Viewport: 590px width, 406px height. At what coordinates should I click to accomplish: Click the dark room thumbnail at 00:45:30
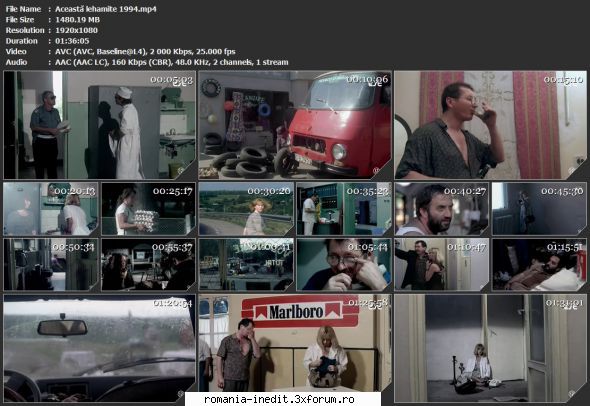click(539, 209)
